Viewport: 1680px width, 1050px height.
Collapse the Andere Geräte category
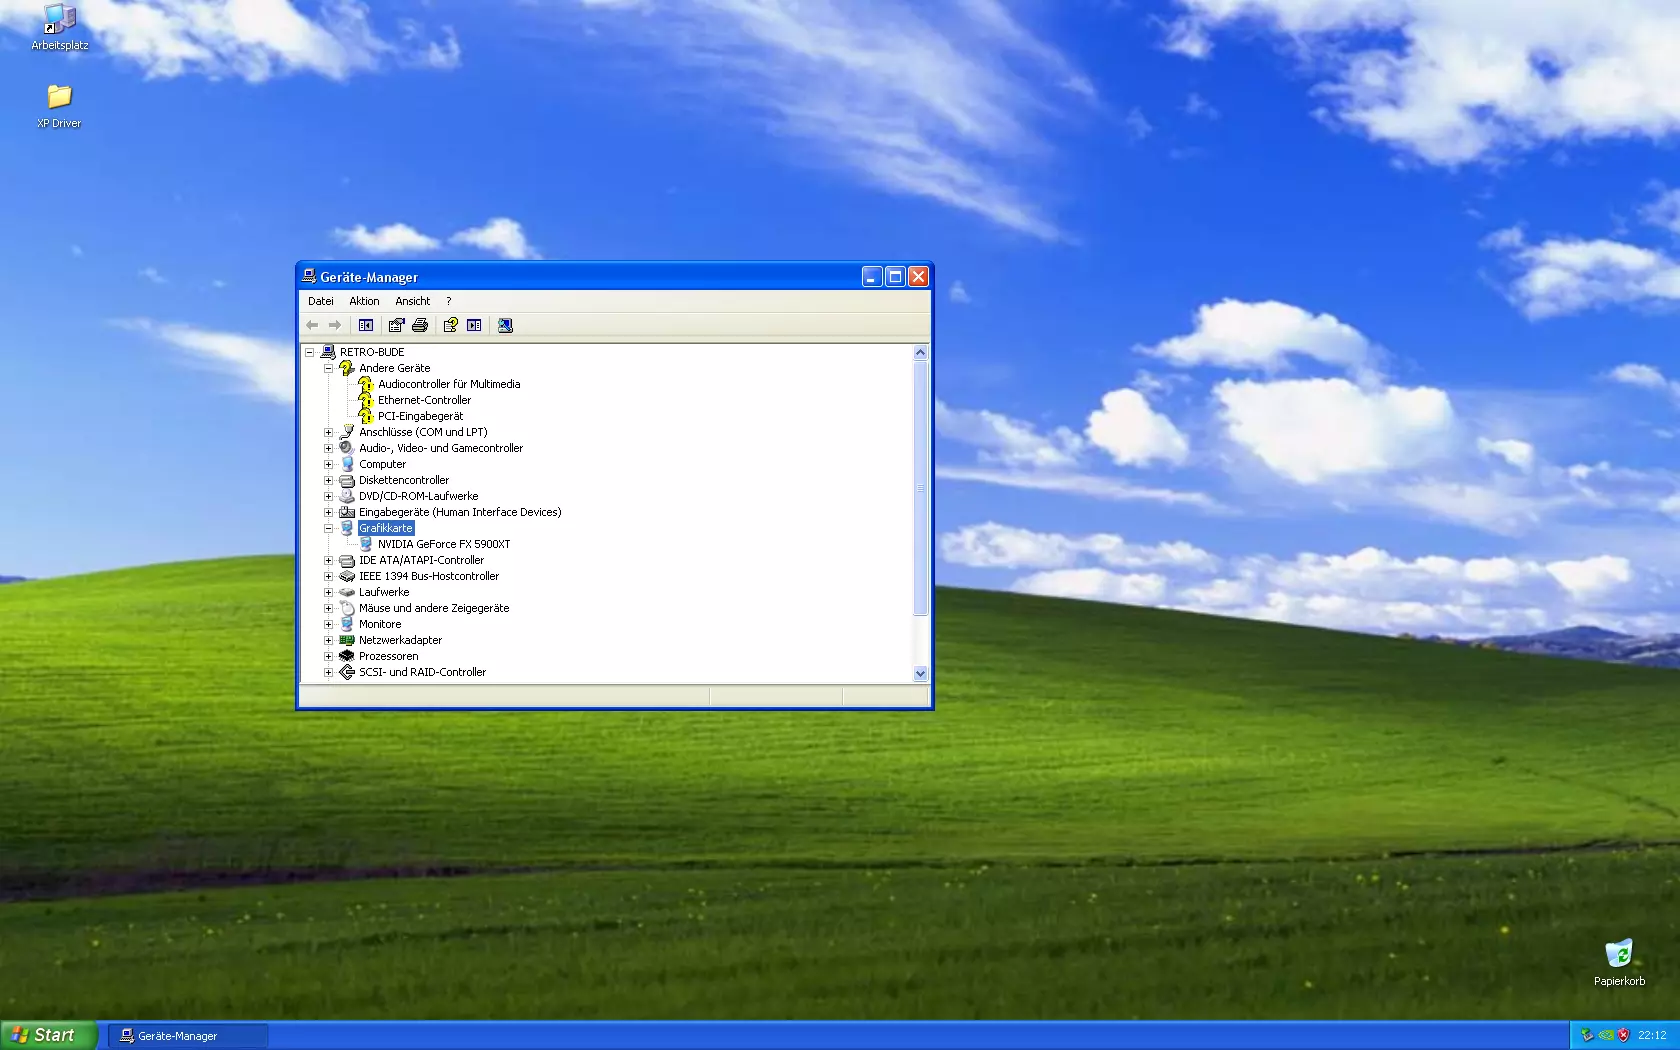tap(328, 368)
